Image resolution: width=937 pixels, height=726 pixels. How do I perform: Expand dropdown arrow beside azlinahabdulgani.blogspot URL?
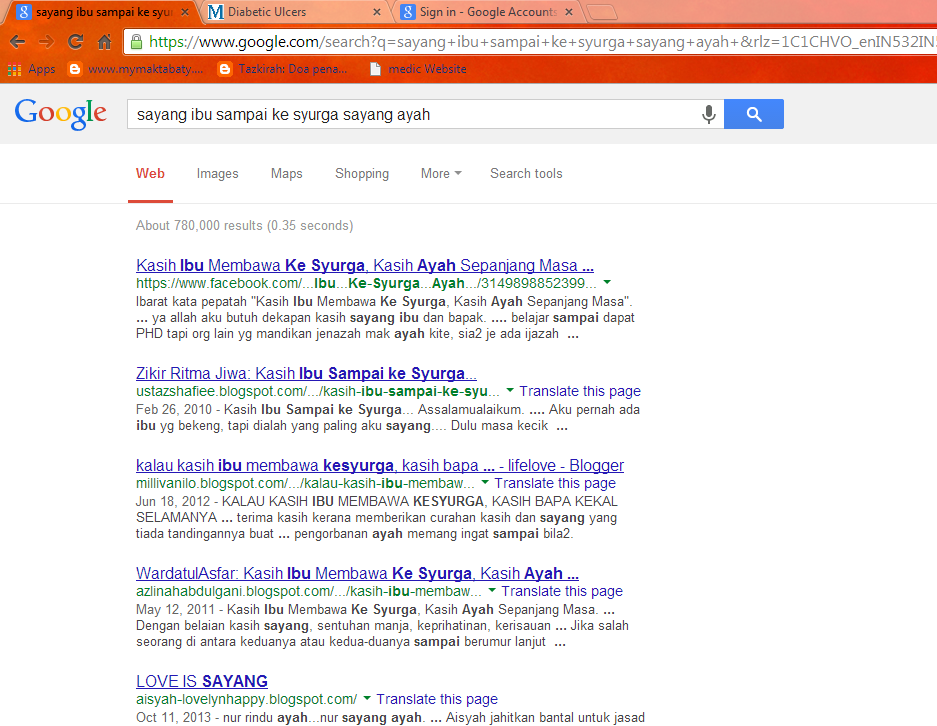pos(492,590)
